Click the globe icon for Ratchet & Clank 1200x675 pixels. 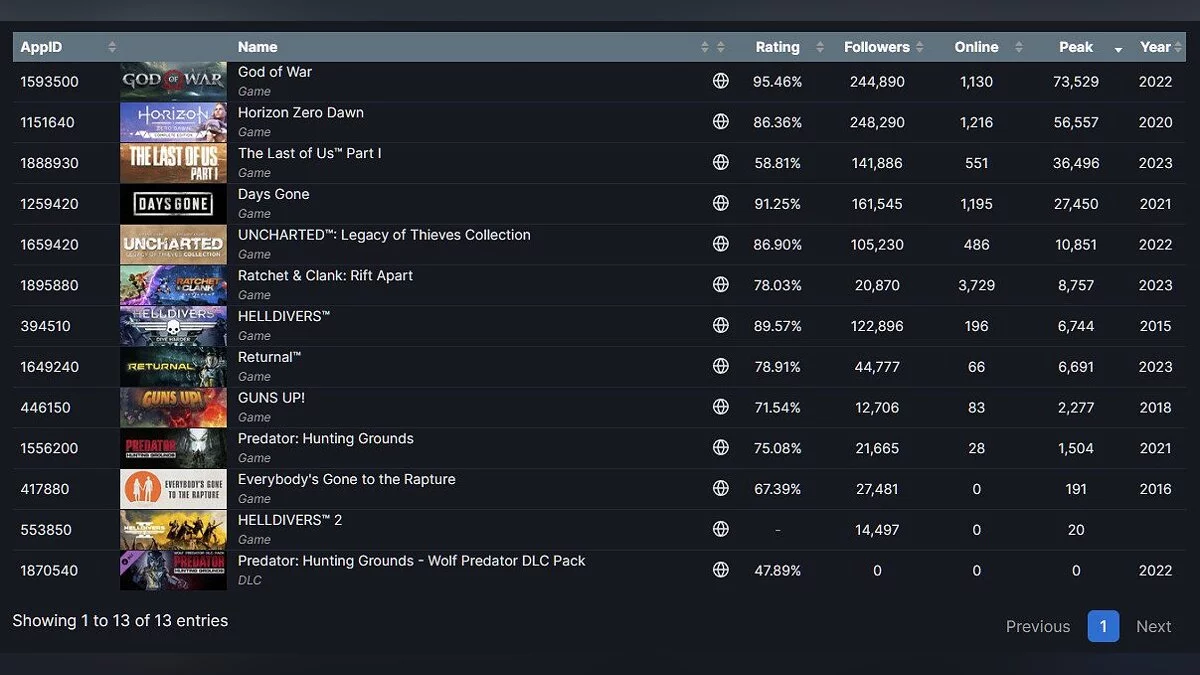pyautogui.click(x=720, y=285)
